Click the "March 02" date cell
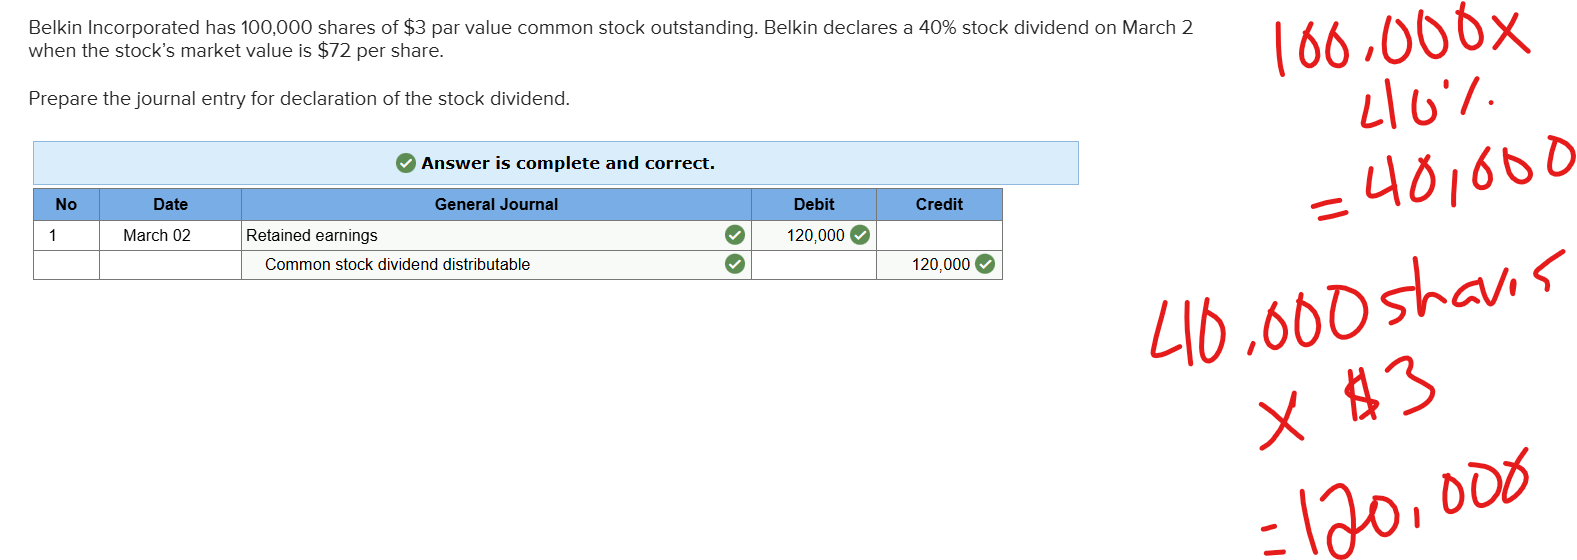Screen dimensions: 1577x560 click(x=157, y=235)
